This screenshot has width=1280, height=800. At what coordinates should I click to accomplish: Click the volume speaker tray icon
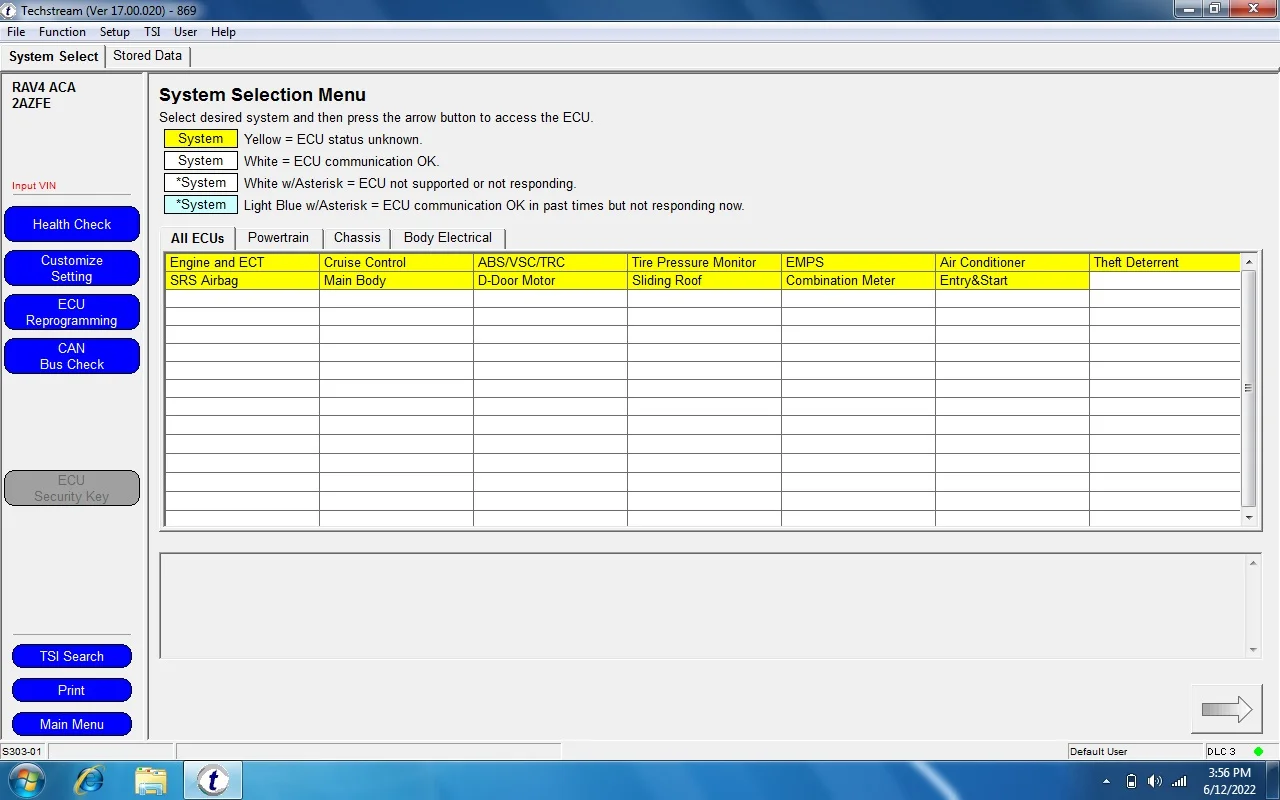pos(1155,781)
